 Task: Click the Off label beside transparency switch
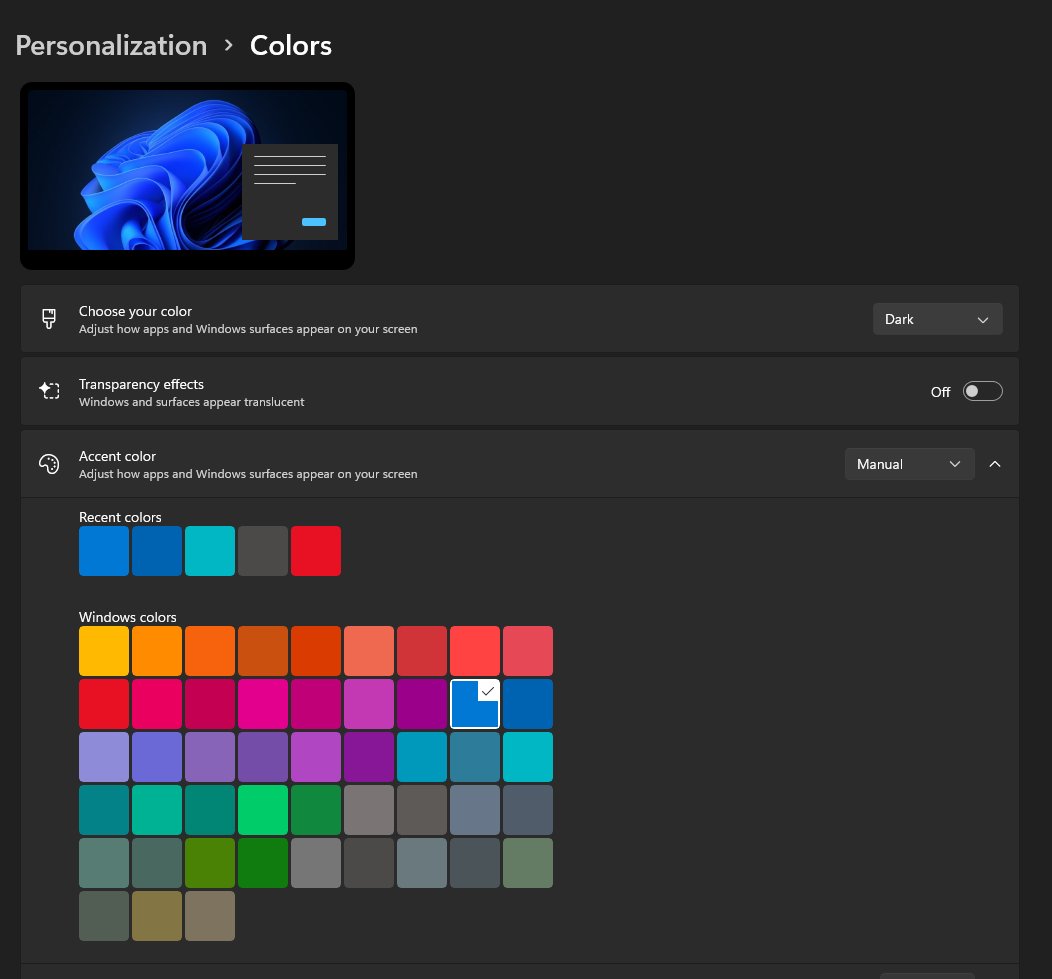pyautogui.click(x=941, y=392)
